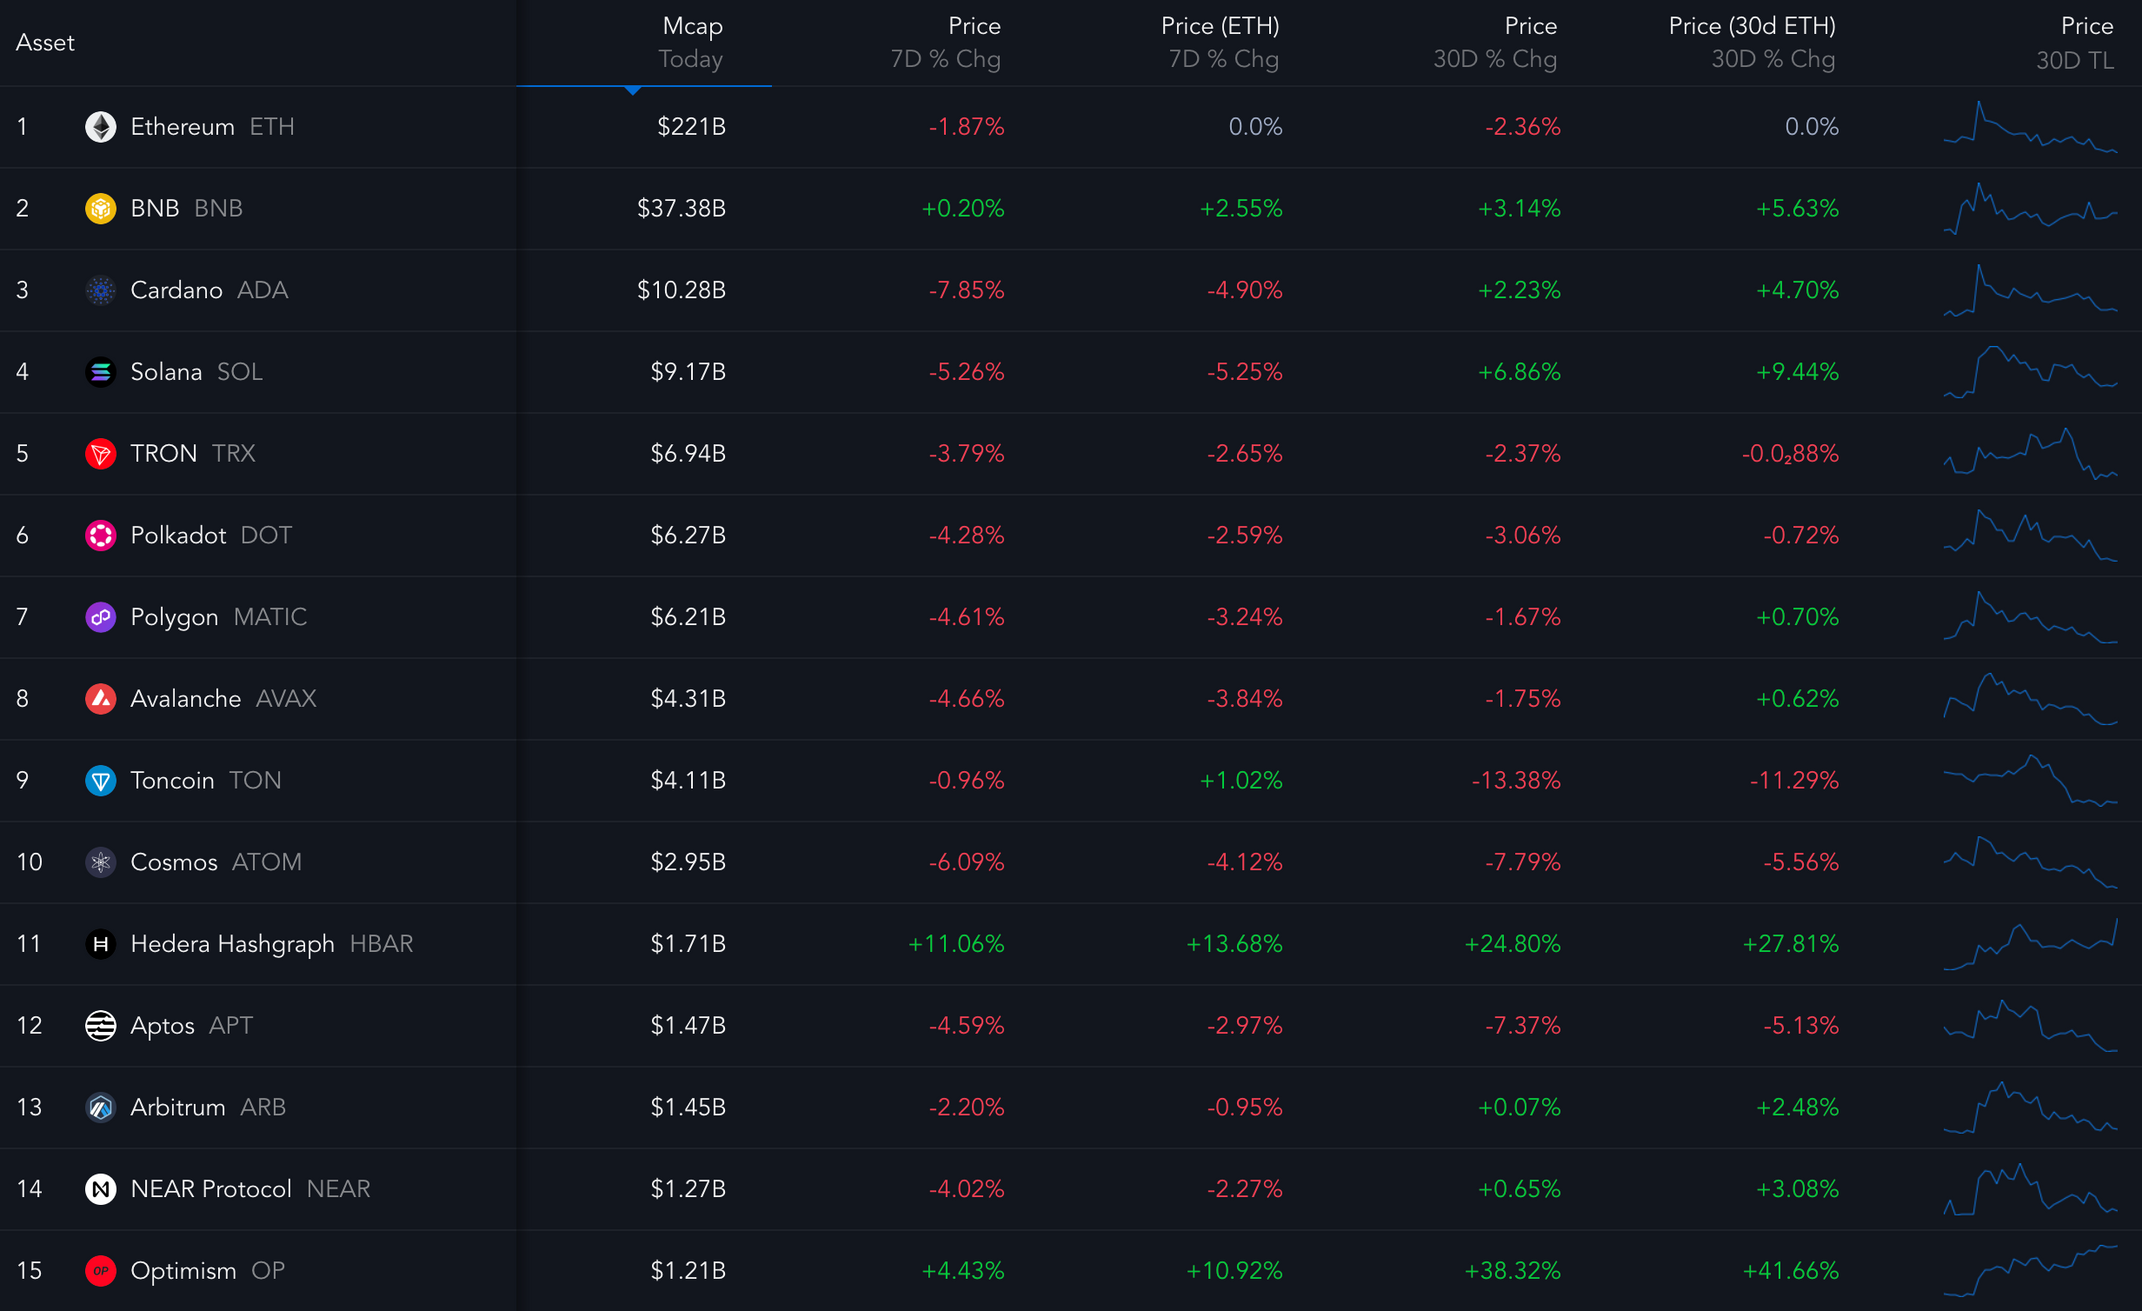Select Hedera 7D price change +11.06%

(956, 944)
